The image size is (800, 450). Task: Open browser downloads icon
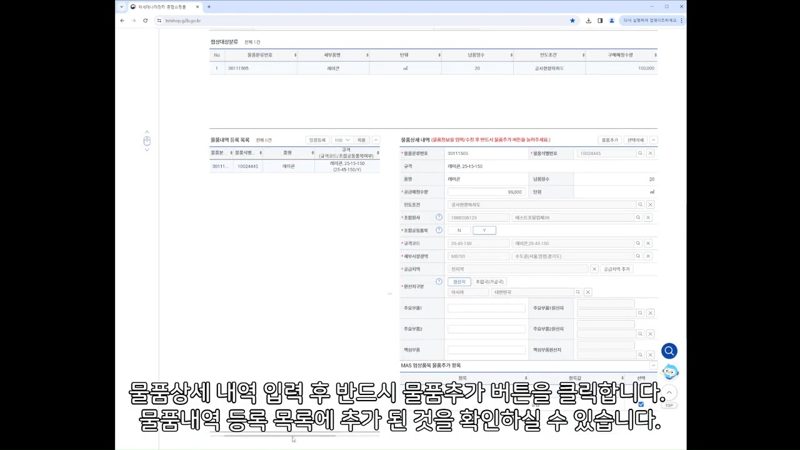point(588,20)
